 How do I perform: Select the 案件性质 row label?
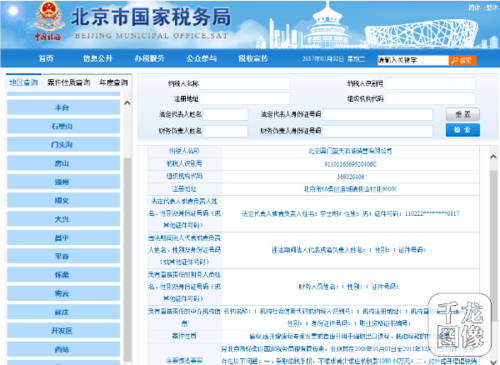pos(184,336)
